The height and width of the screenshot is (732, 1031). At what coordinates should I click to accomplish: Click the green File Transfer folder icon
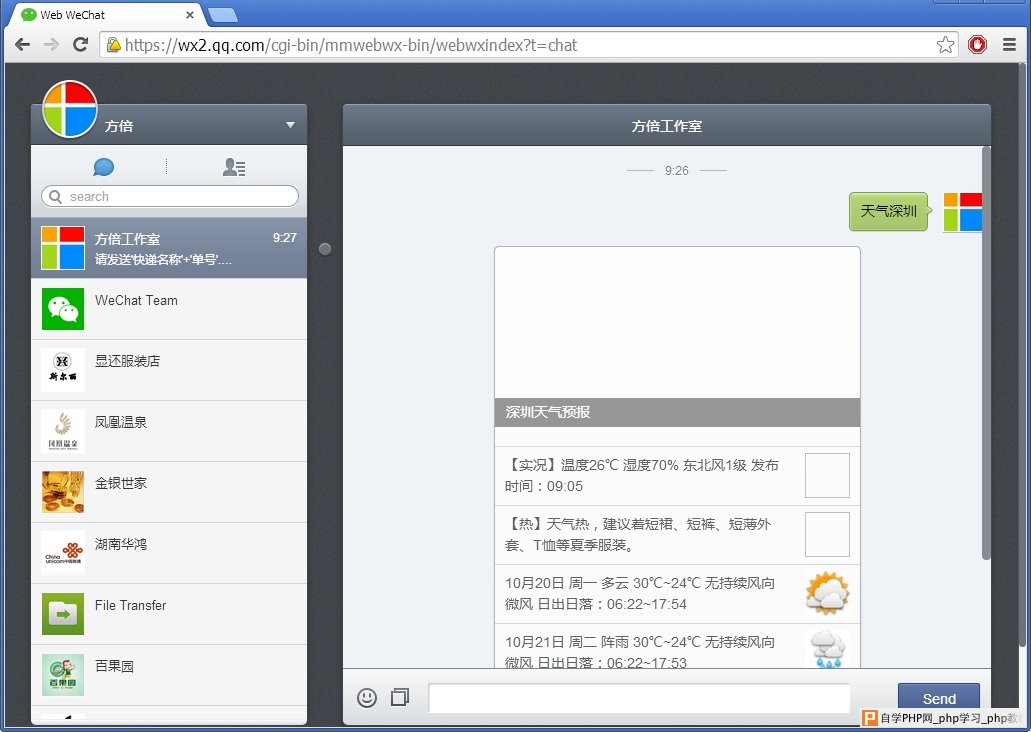pos(62,614)
